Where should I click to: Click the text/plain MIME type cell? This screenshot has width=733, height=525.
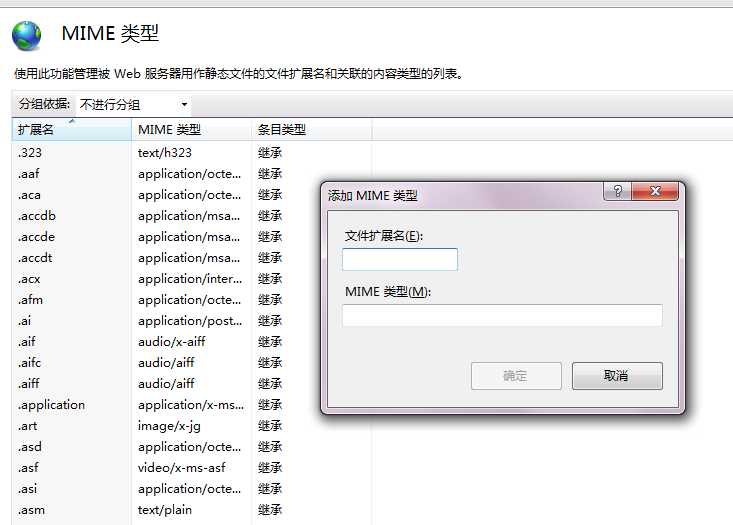pos(165,510)
